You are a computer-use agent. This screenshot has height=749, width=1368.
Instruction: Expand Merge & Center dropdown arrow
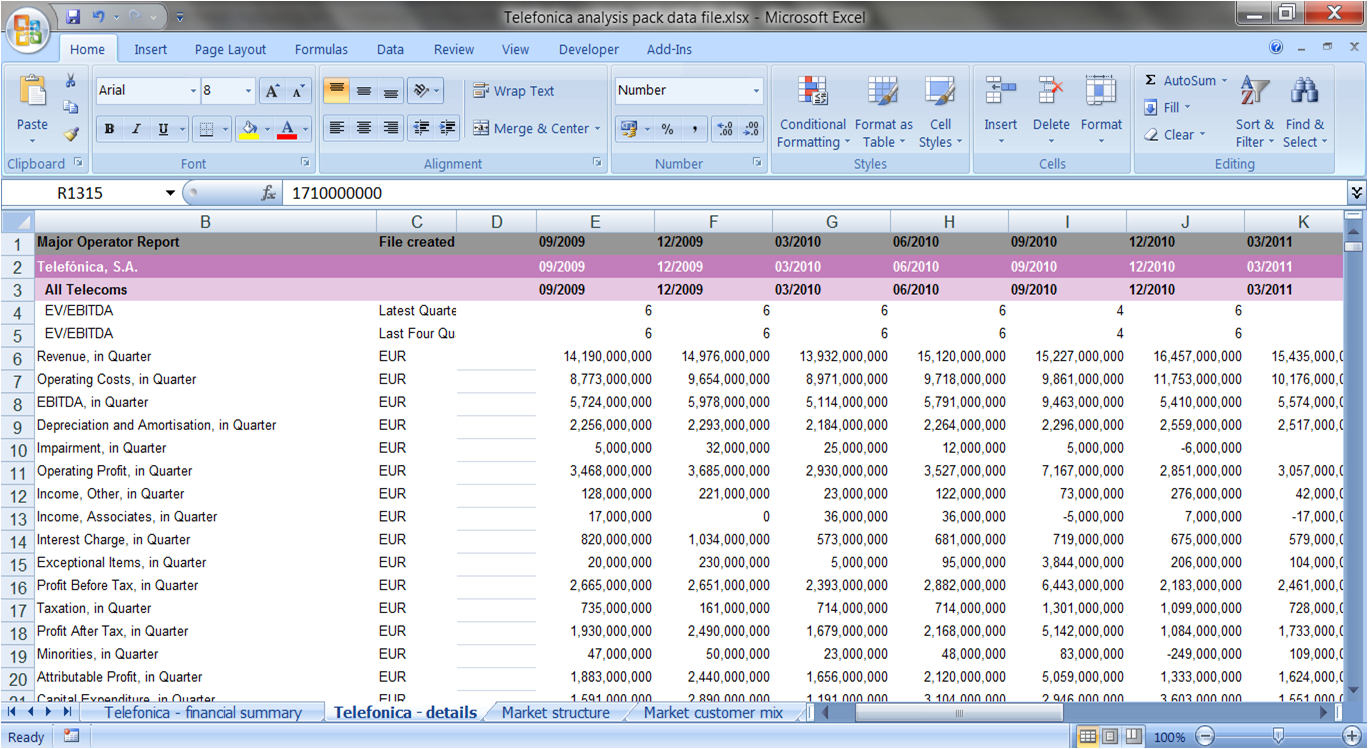[598, 129]
